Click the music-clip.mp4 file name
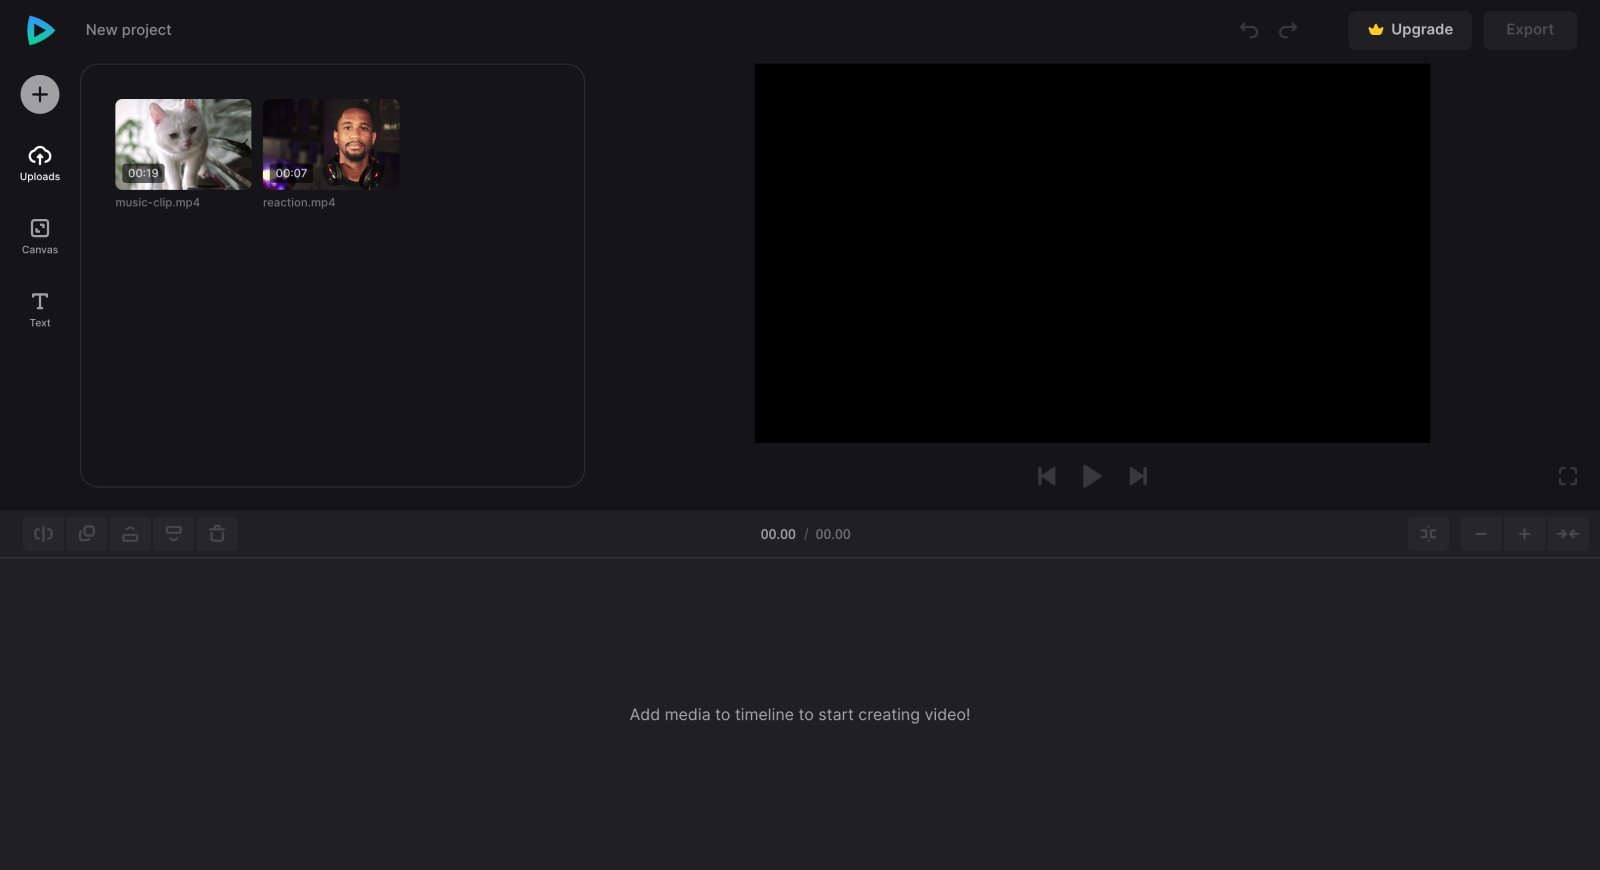The height and width of the screenshot is (870, 1600). pyautogui.click(x=157, y=203)
